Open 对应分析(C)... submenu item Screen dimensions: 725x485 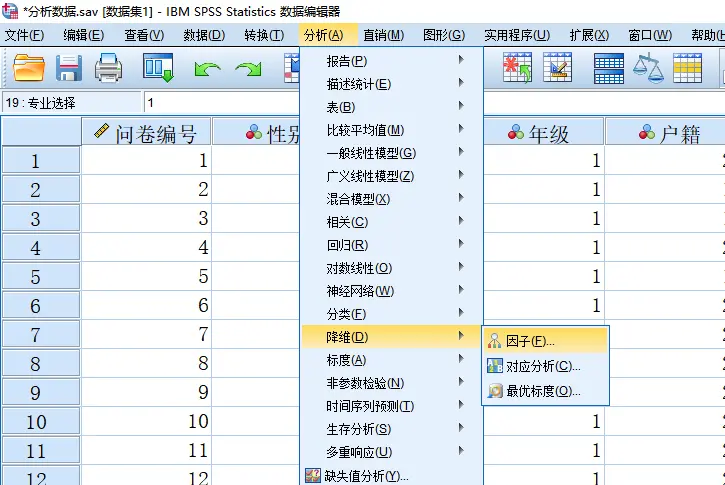(546, 366)
